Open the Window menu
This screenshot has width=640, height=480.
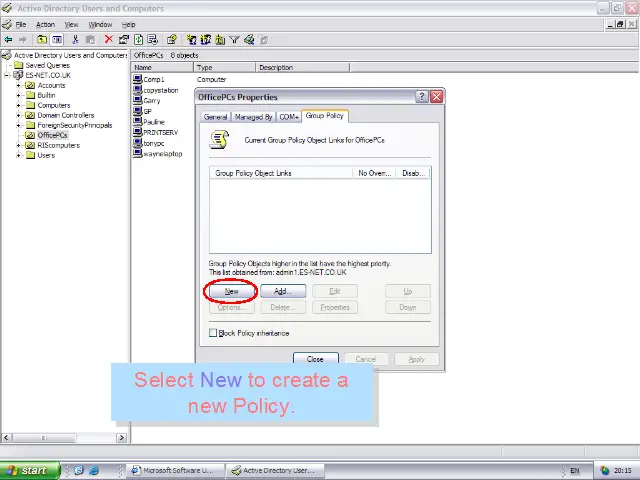(x=100, y=24)
